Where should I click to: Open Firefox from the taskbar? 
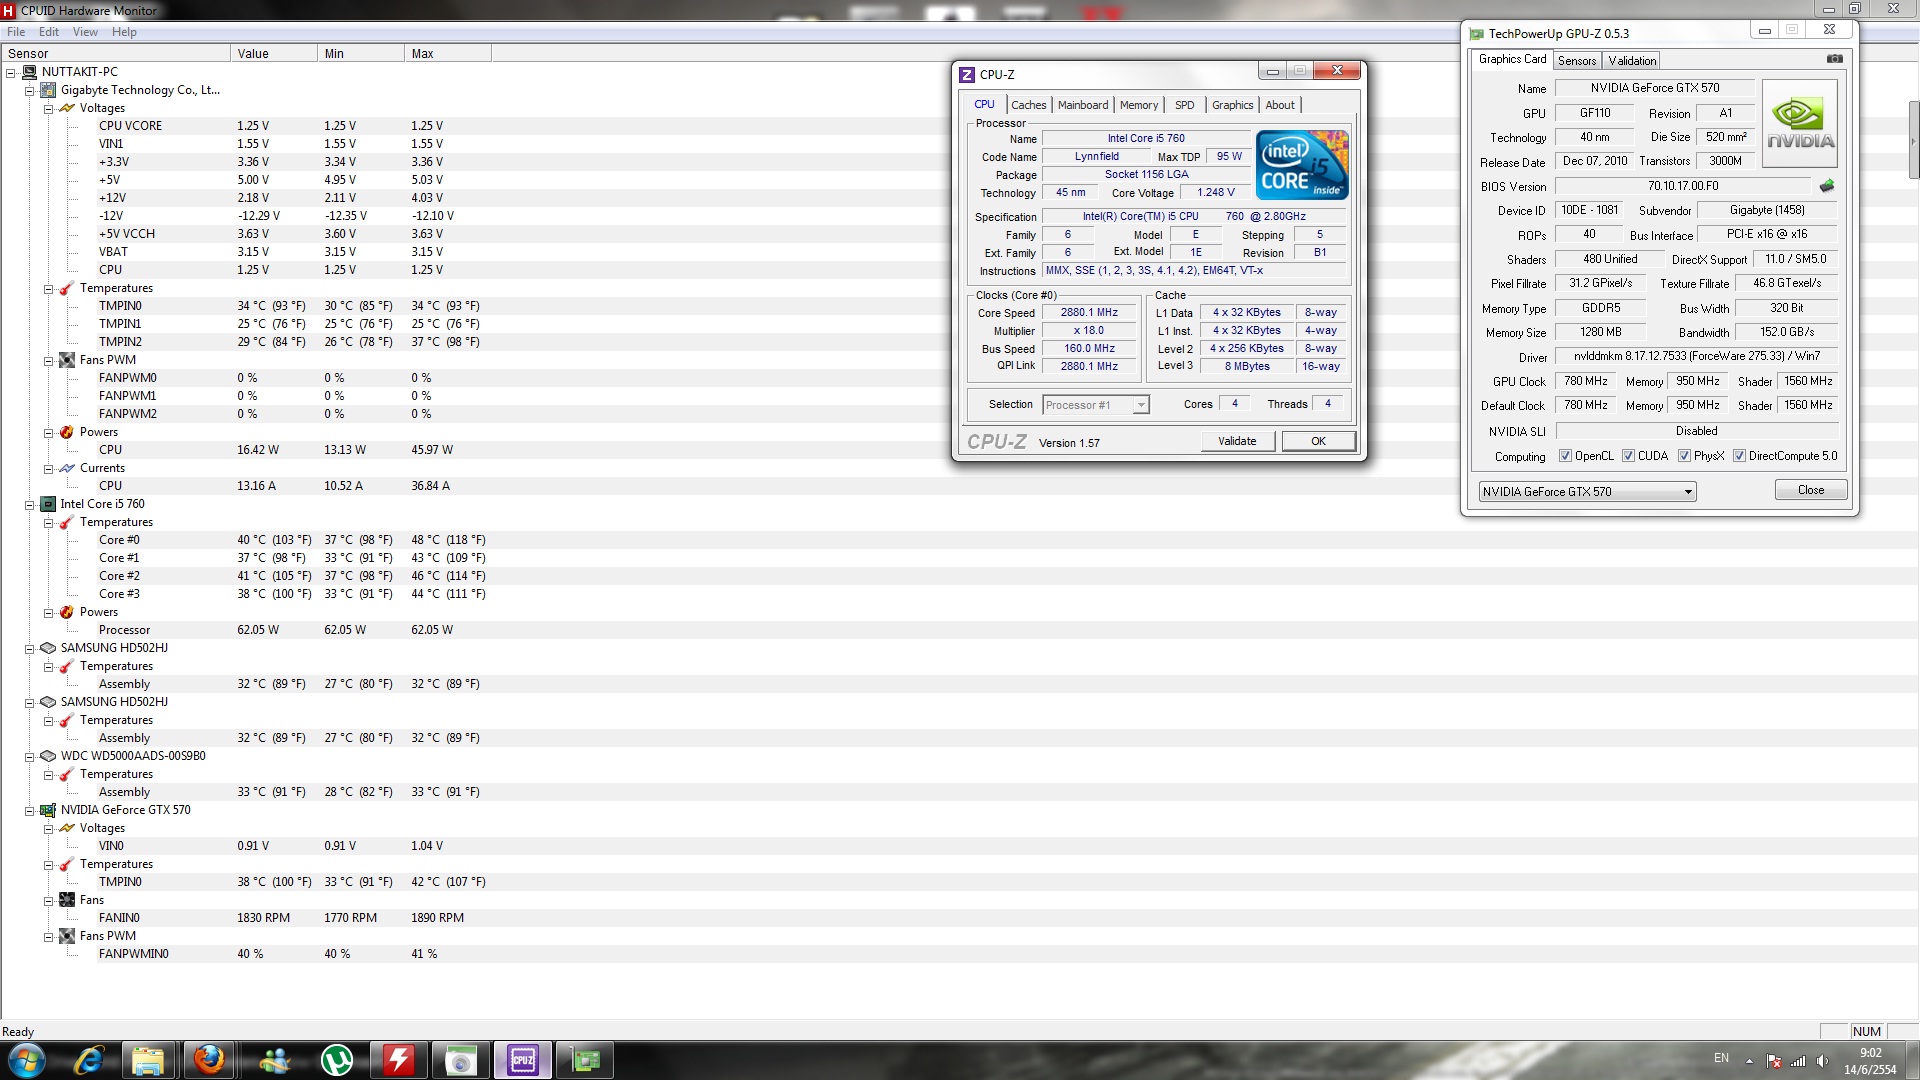click(x=209, y=1060)
